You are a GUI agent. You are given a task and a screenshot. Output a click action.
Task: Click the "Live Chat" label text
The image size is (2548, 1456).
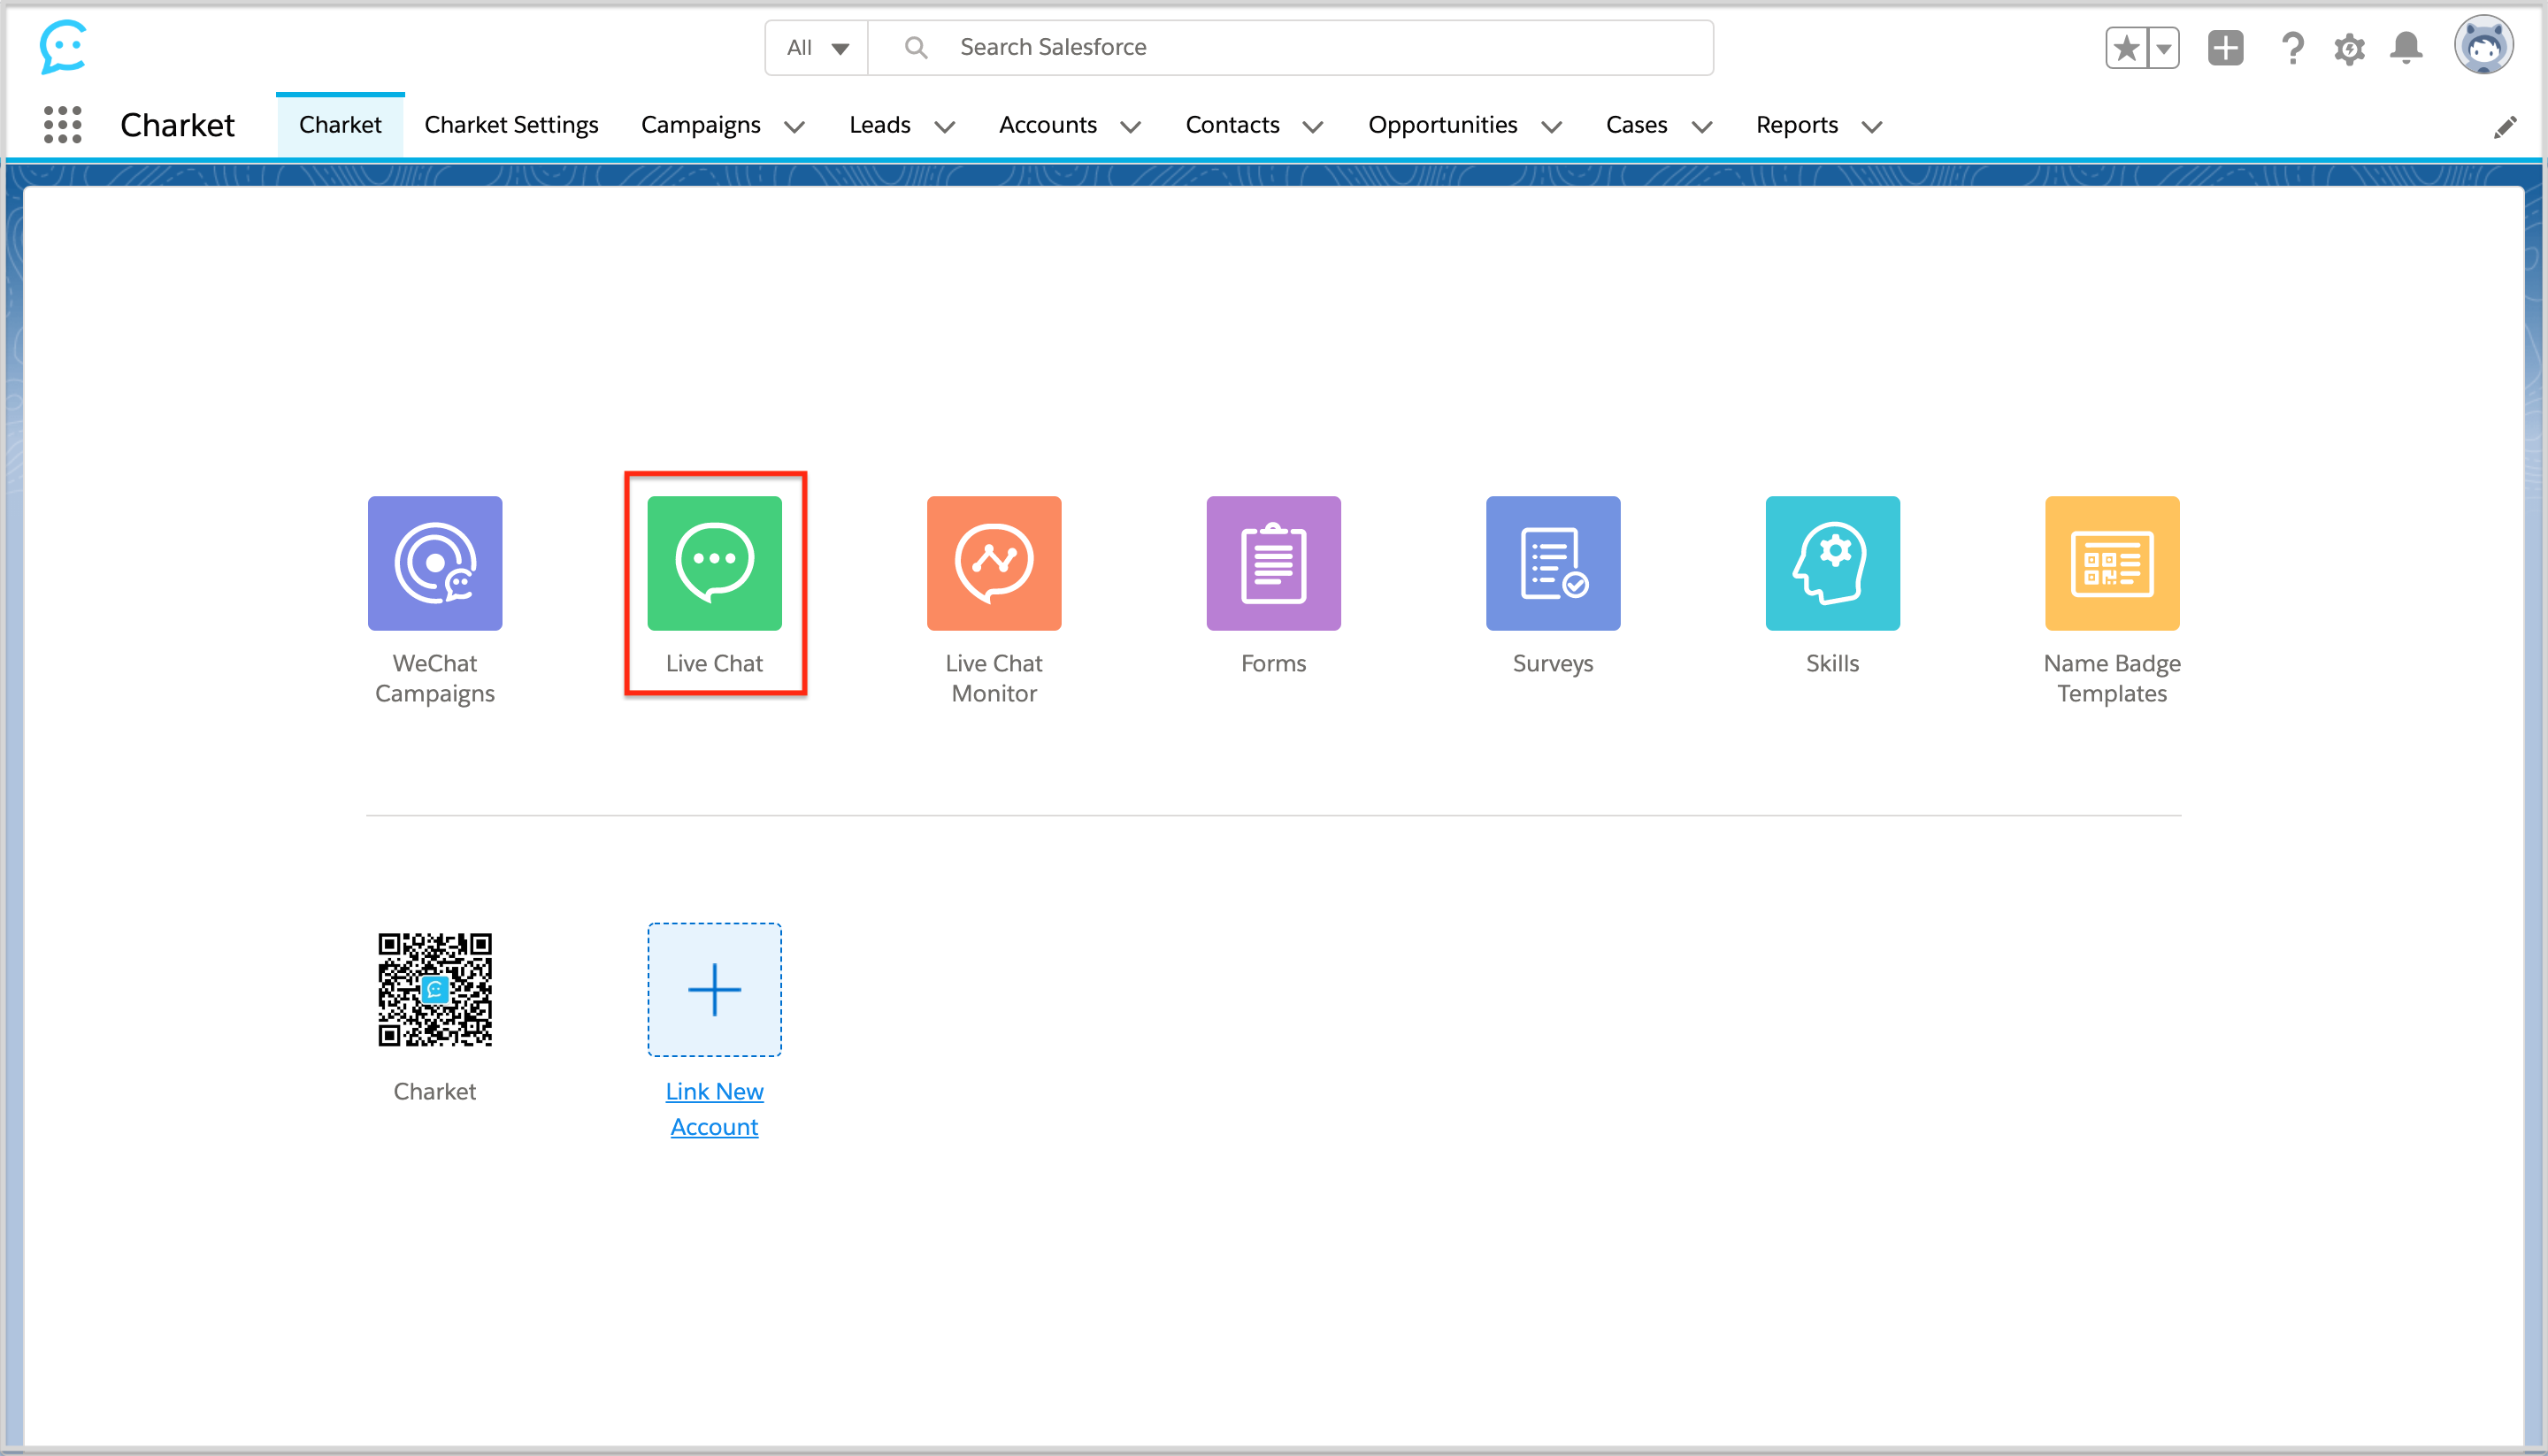[x=714, y=663]
